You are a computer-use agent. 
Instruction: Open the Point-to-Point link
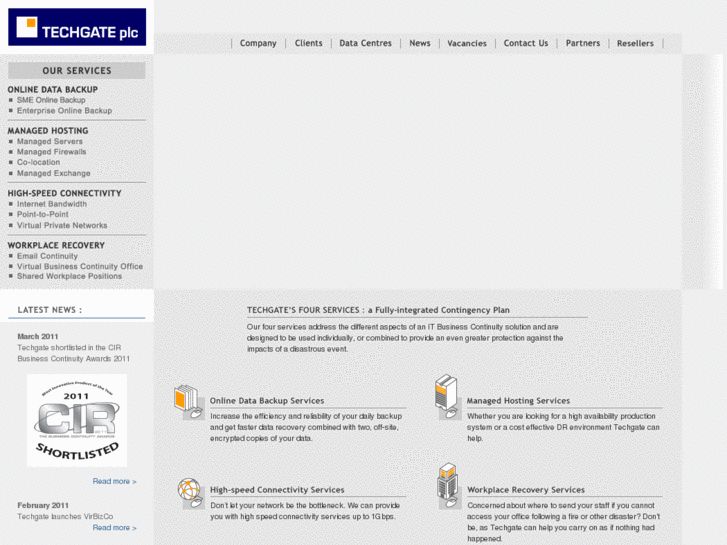pyautogui.click(x=43, y=214)
